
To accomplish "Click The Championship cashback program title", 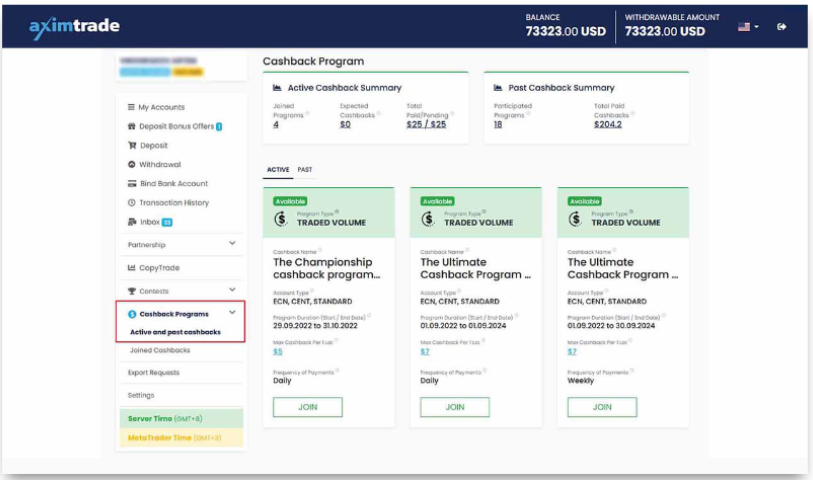I will pyautogui.click(x=327, y=269).
